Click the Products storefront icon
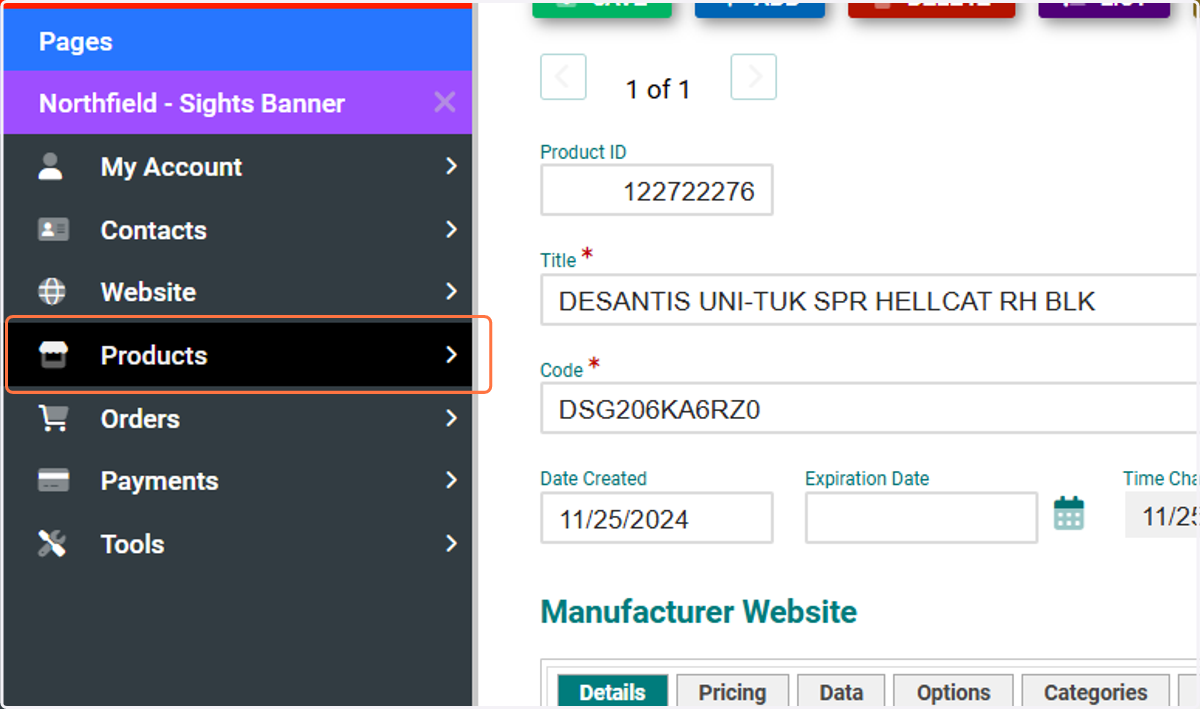Screen dimensions: 1200x709 (x=52, y=355)
